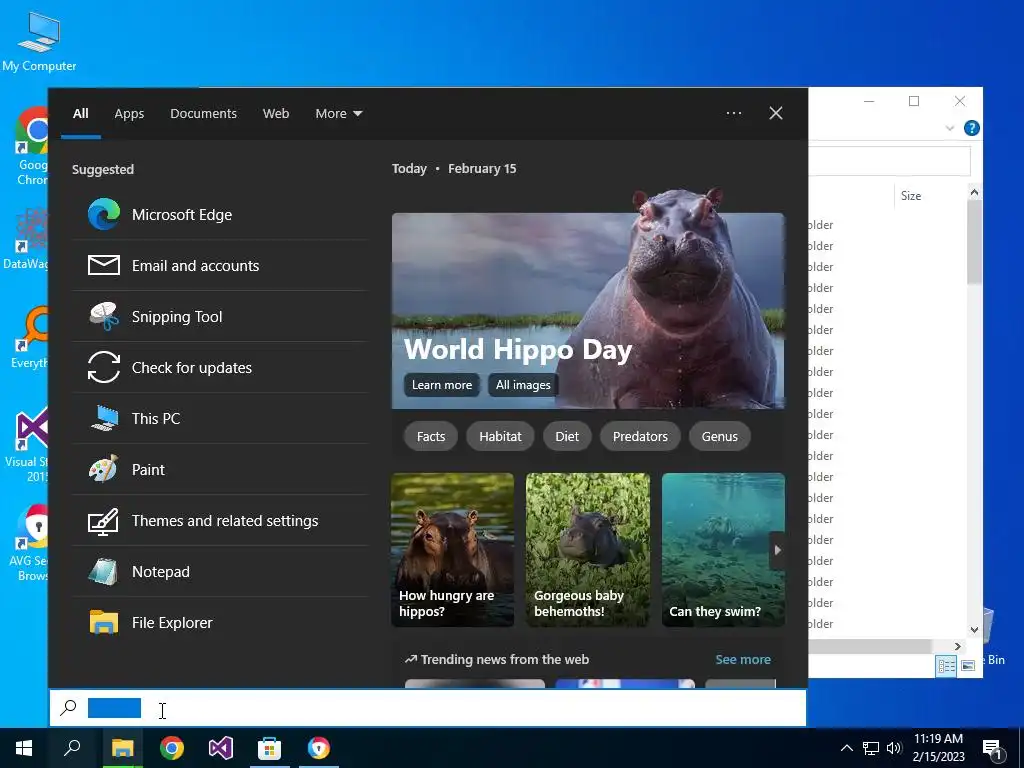Open the Google Chrome desktop shortcut
Screen dimensions: 1024x768
click(31, 146)
